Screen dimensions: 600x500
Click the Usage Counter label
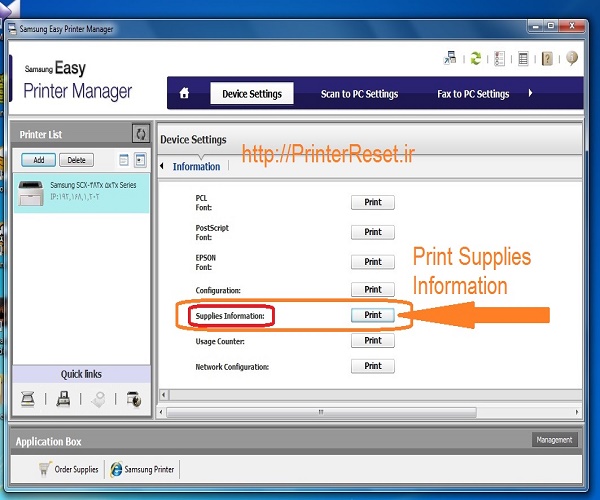point(220,341)
